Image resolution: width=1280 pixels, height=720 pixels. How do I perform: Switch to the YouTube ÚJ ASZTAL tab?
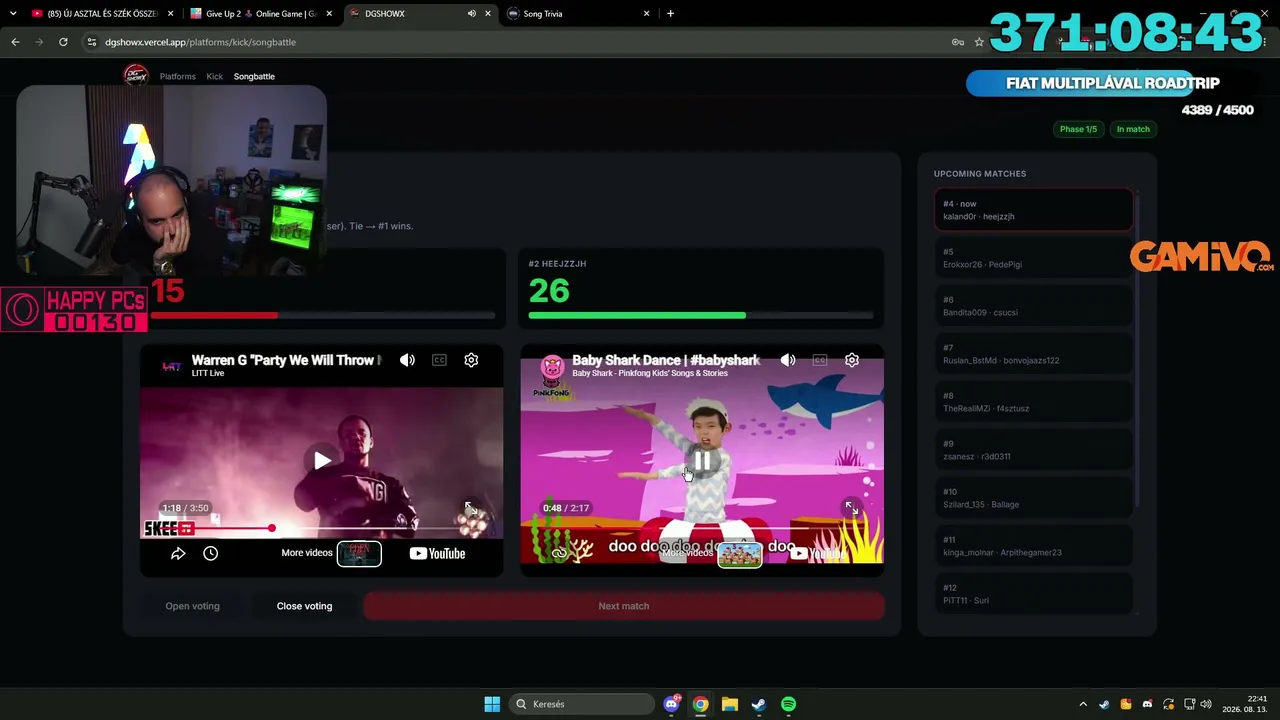point(103,14)
